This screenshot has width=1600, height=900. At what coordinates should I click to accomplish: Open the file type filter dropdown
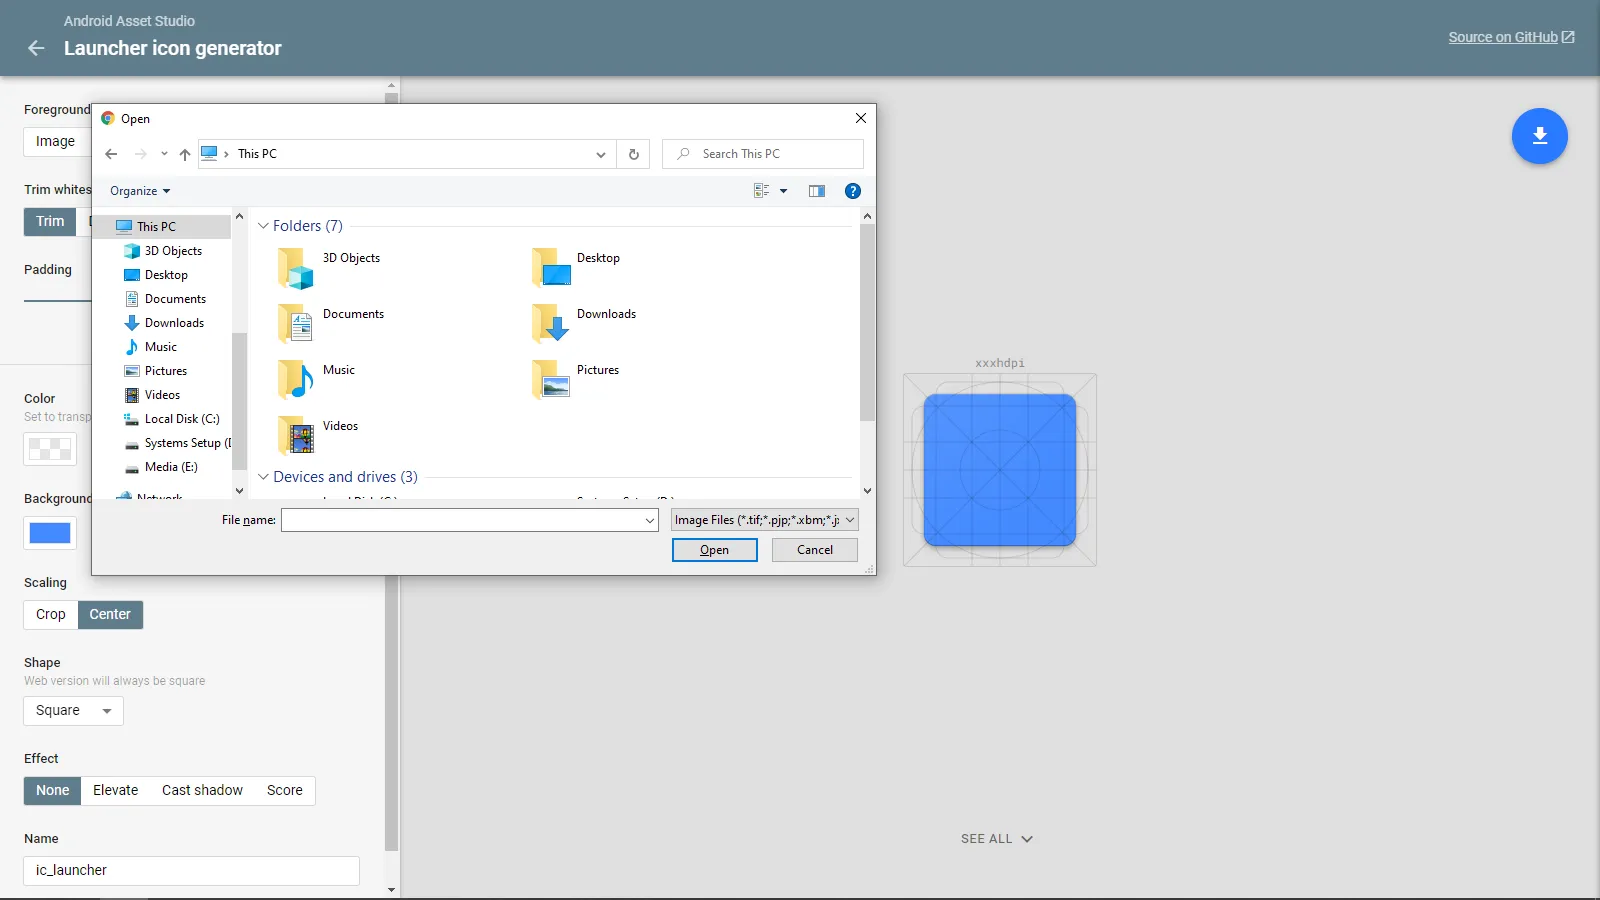tap(762, 520)
